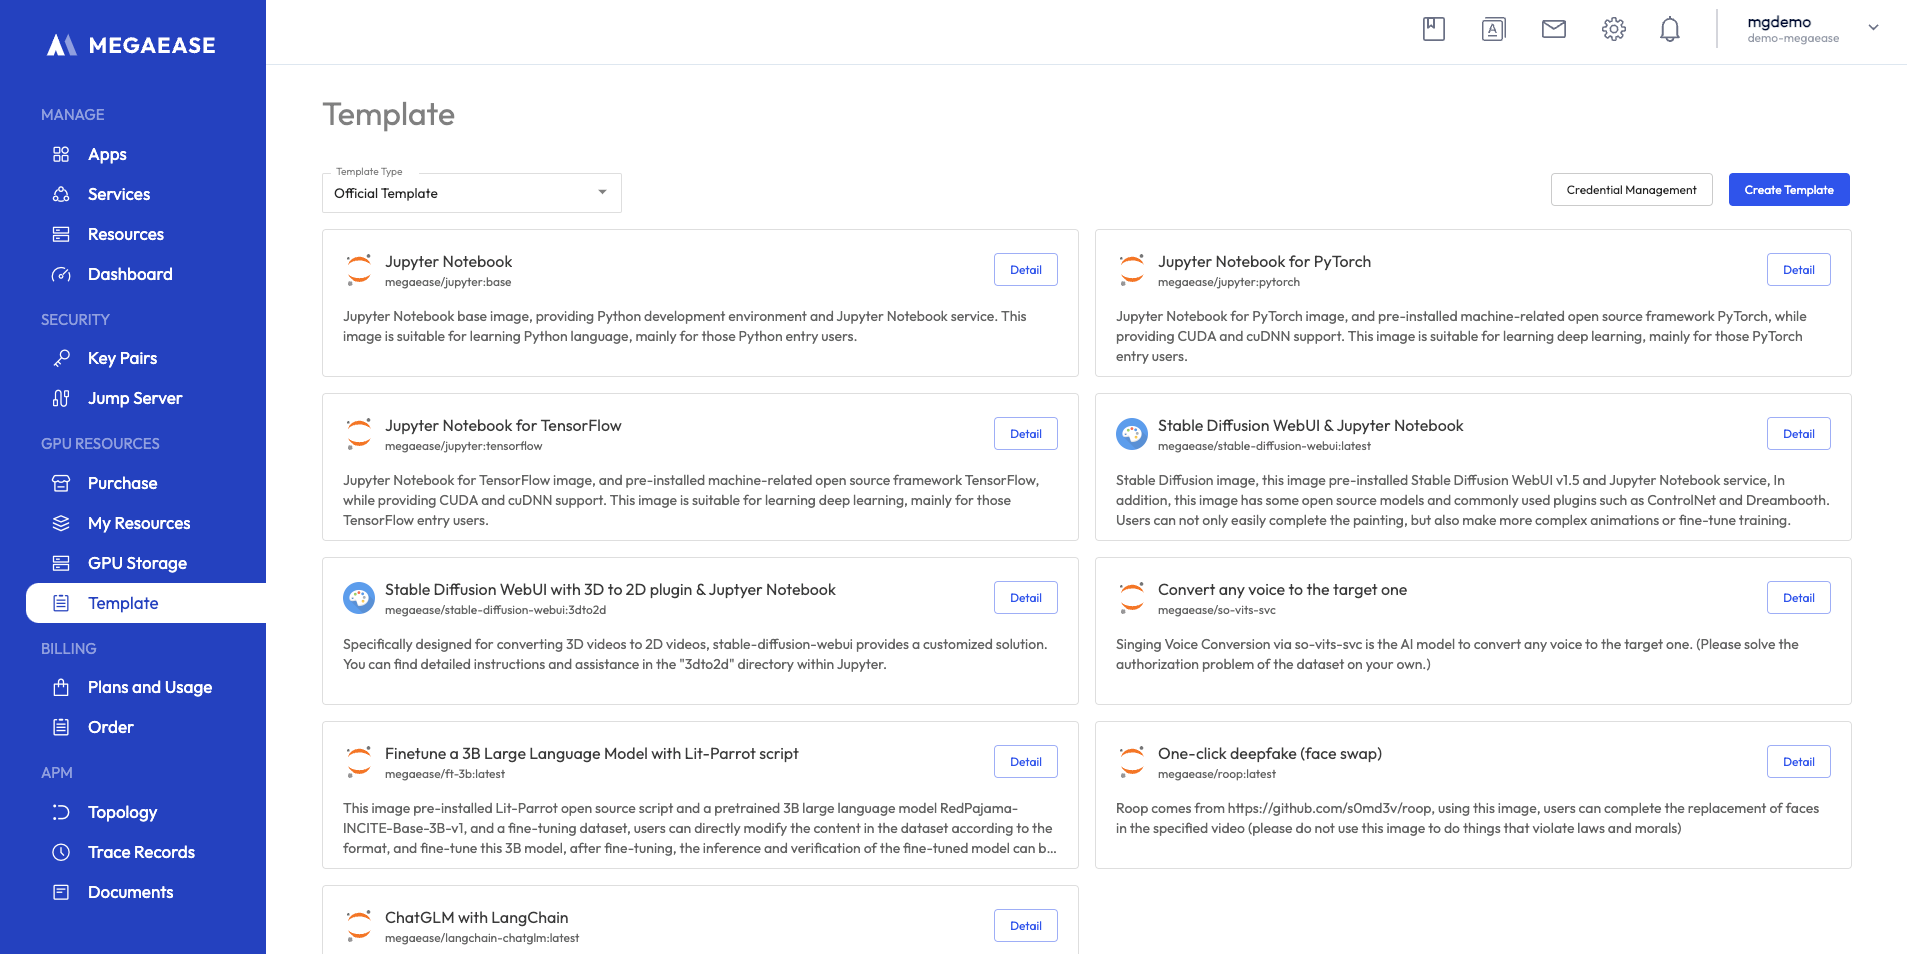Select Plans and Usage in billing
This screenshot has width=1907, height=954.
[150, 687]
